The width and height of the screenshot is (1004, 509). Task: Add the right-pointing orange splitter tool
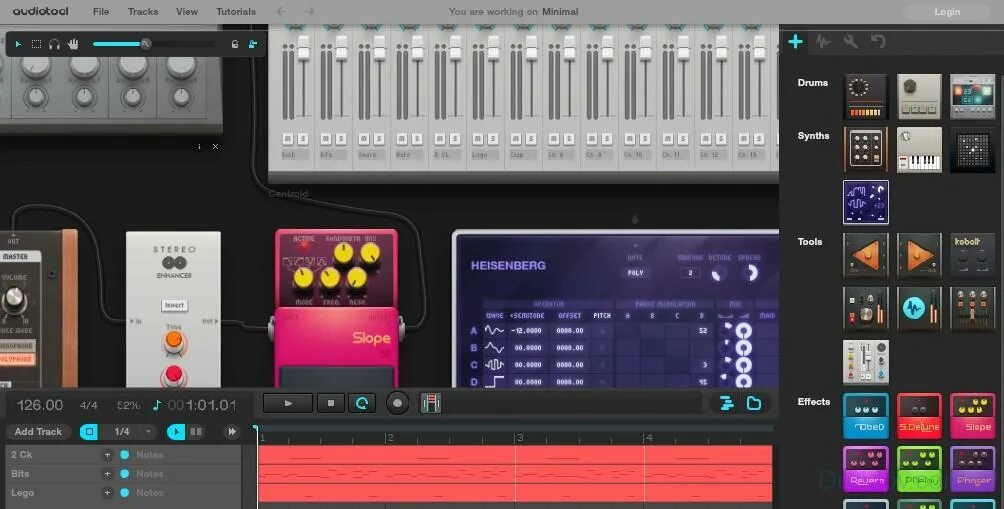[x=919, y=255]
